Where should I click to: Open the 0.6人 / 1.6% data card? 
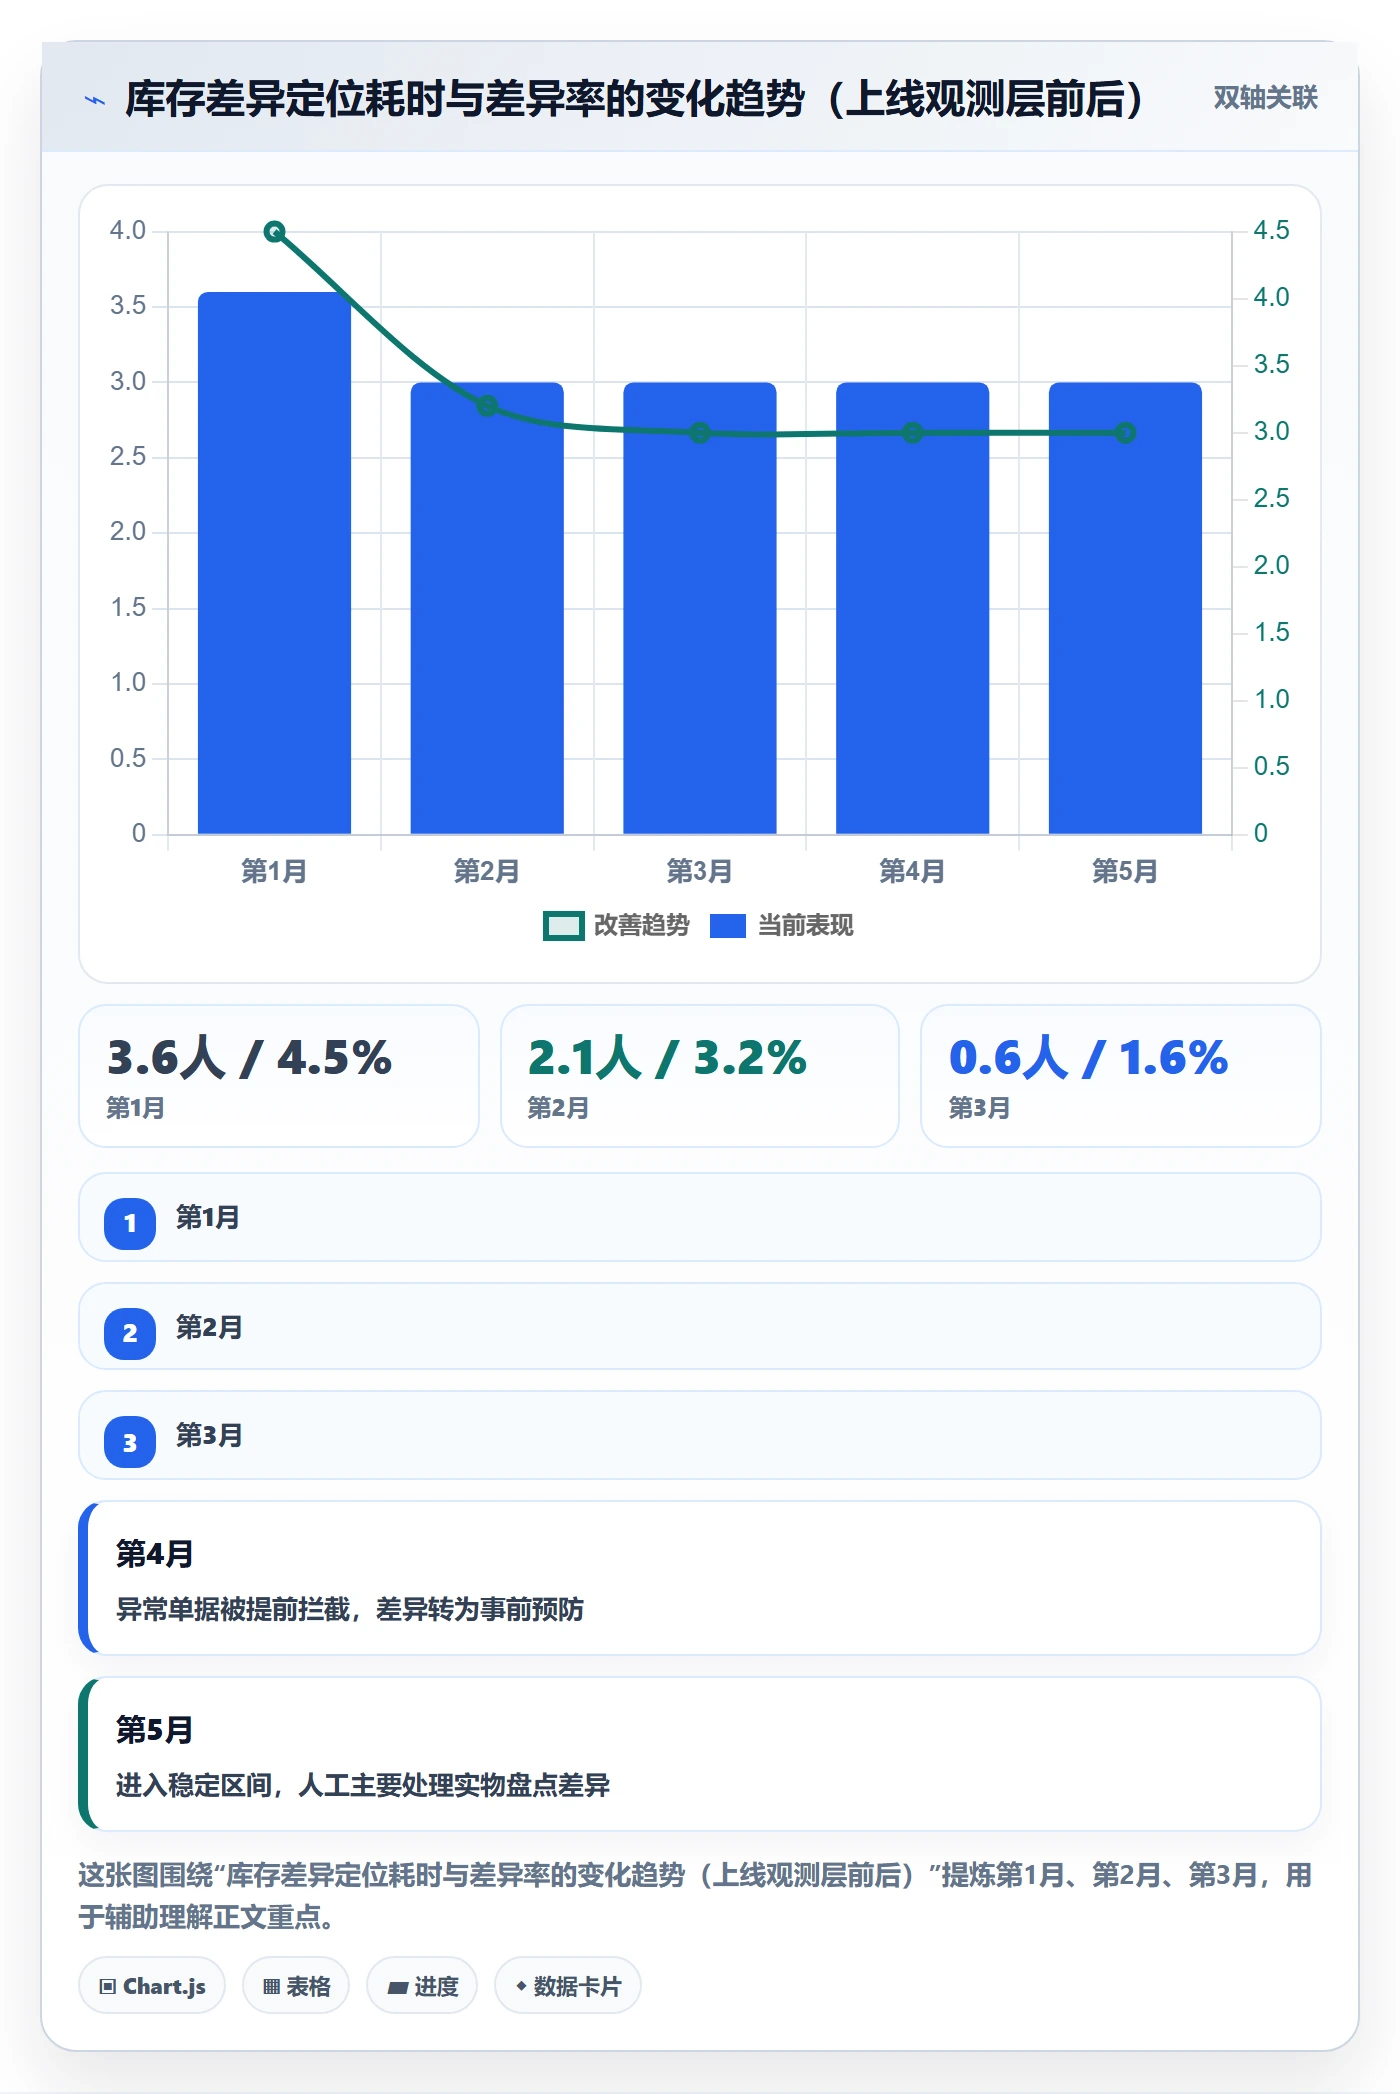pyautogui.click(x=1120, y=1076)
